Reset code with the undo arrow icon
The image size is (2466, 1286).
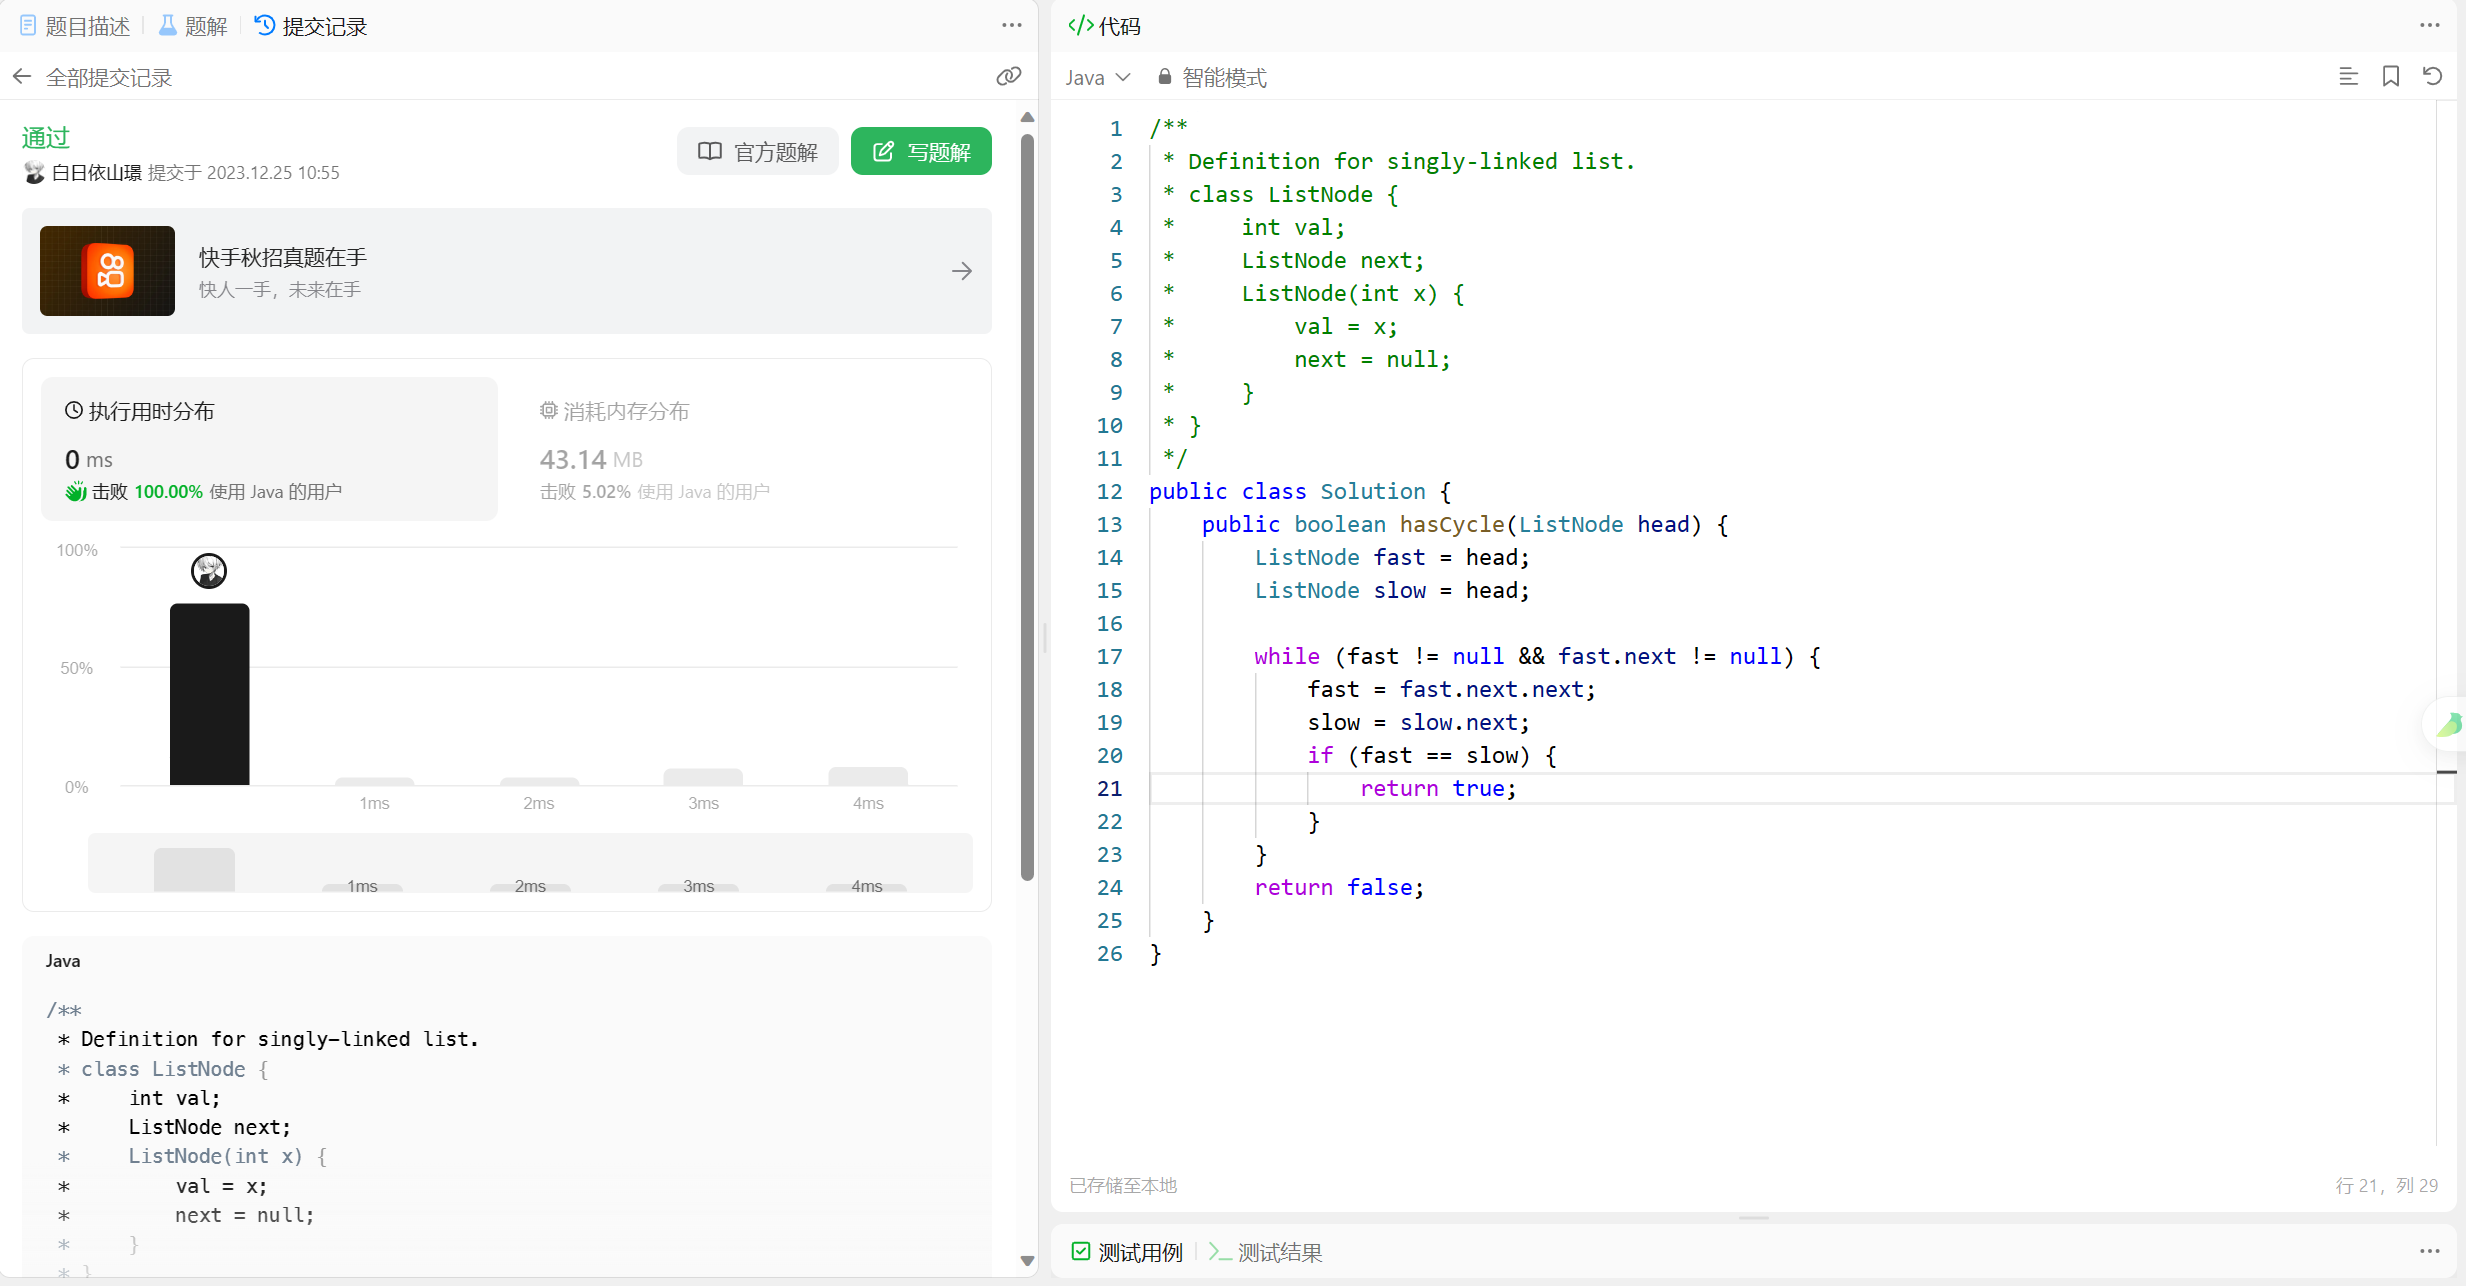[x=2432, y=77]
